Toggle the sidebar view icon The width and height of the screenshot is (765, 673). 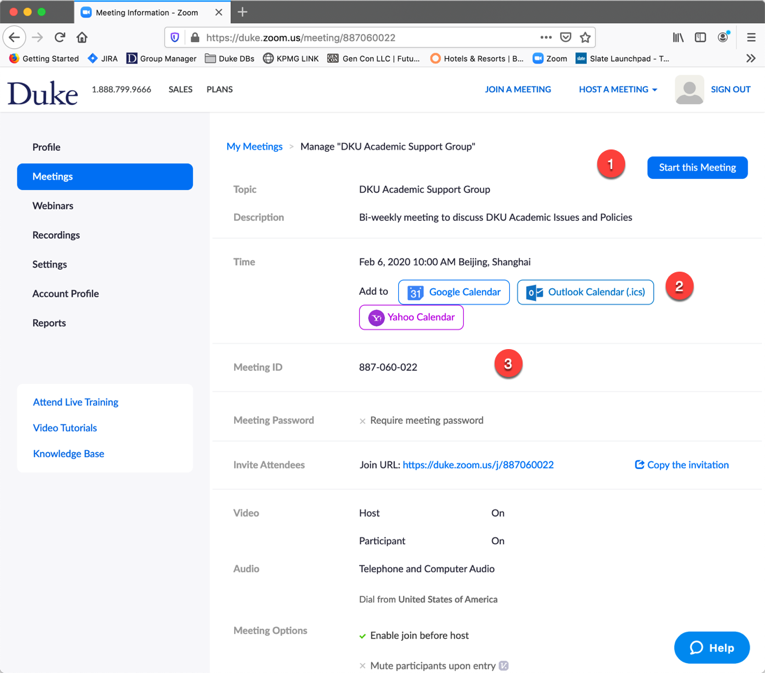point(700,38)
